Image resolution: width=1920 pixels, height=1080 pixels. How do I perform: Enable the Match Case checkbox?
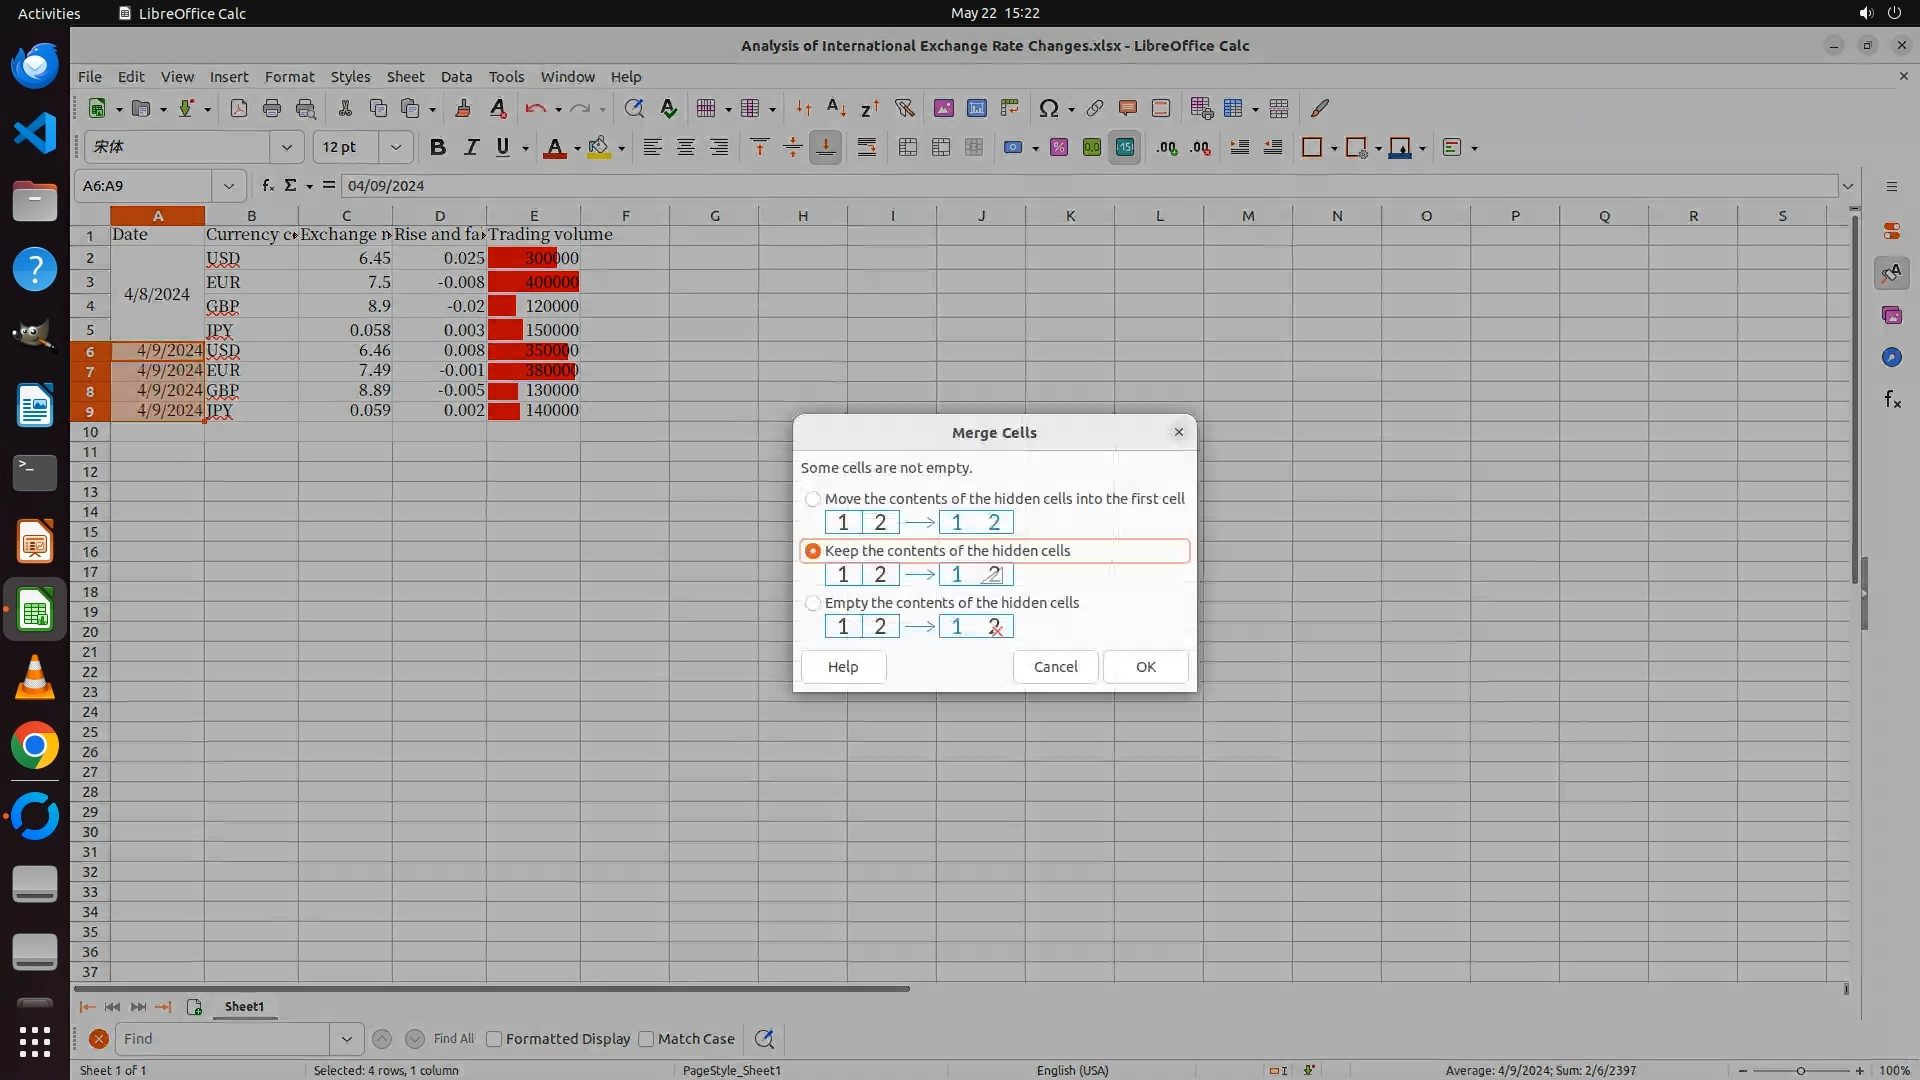[x=647, y=1039]
